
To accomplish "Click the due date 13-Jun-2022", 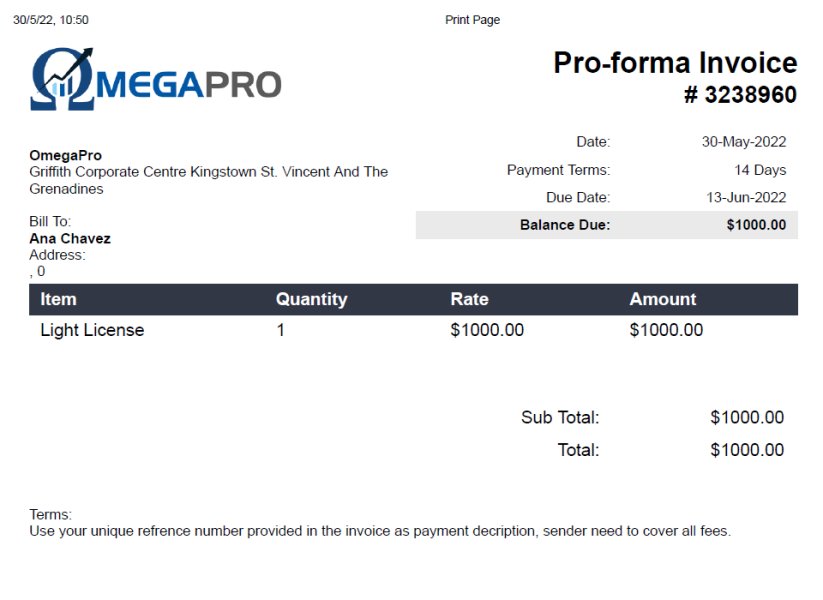I will pyautogui.click(x=744, y=197).
